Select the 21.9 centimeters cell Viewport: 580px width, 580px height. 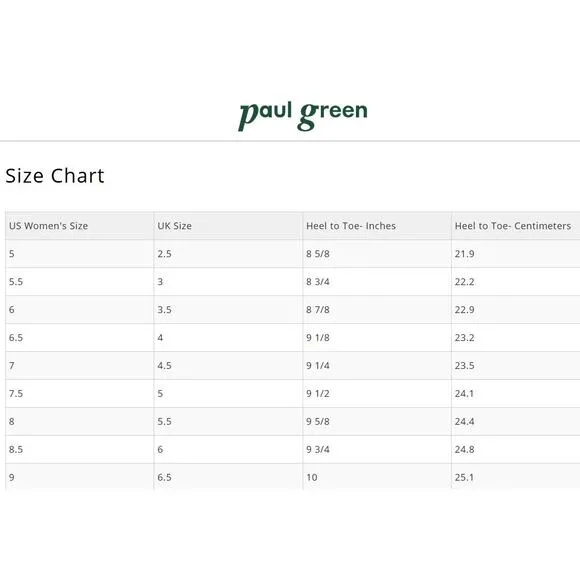click(x=516, y=254)
